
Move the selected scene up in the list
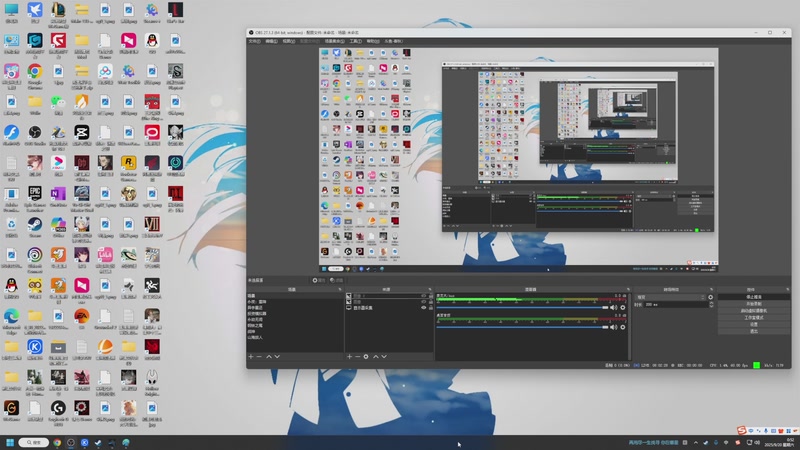(269, 357)
